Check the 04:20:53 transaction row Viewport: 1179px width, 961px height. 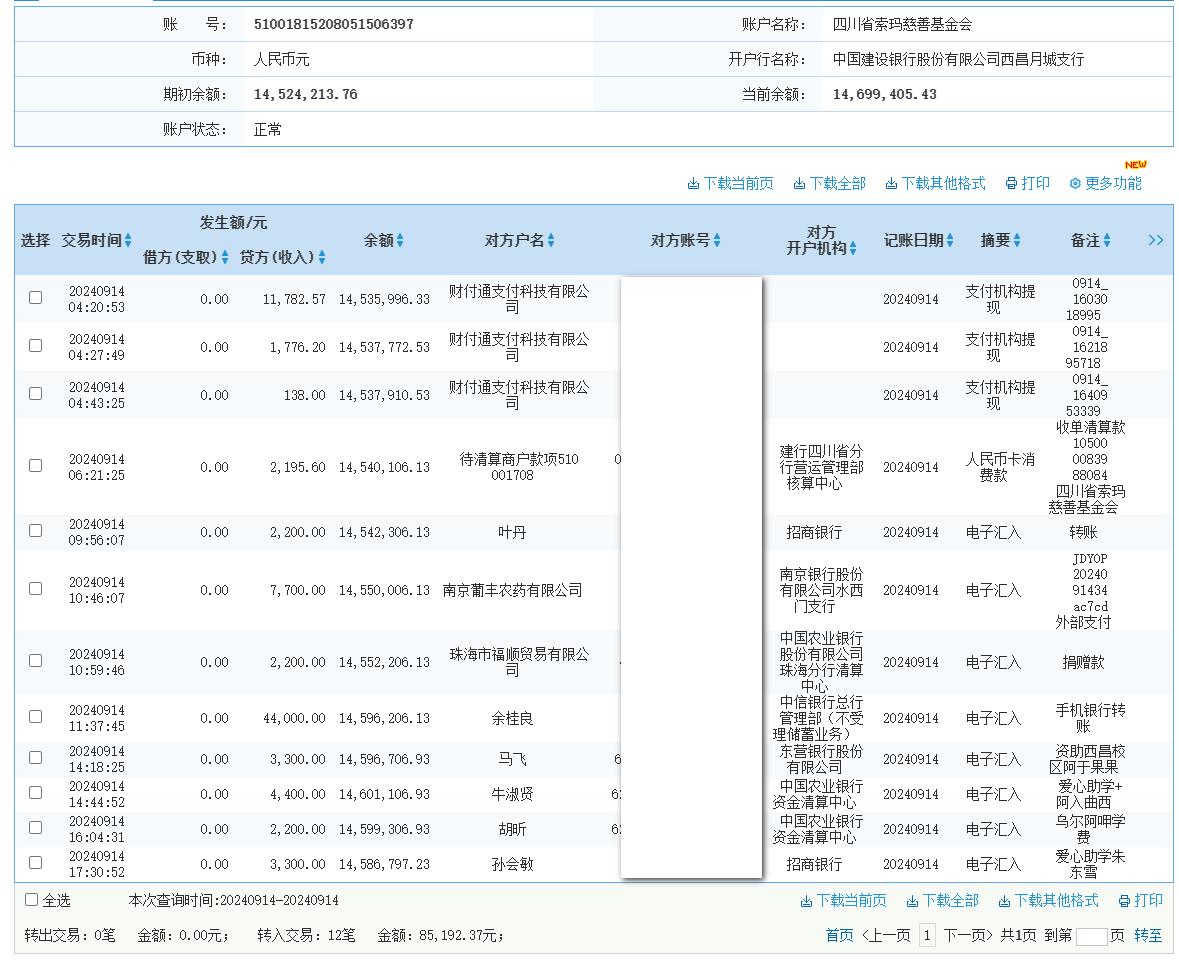click(35, 298)
